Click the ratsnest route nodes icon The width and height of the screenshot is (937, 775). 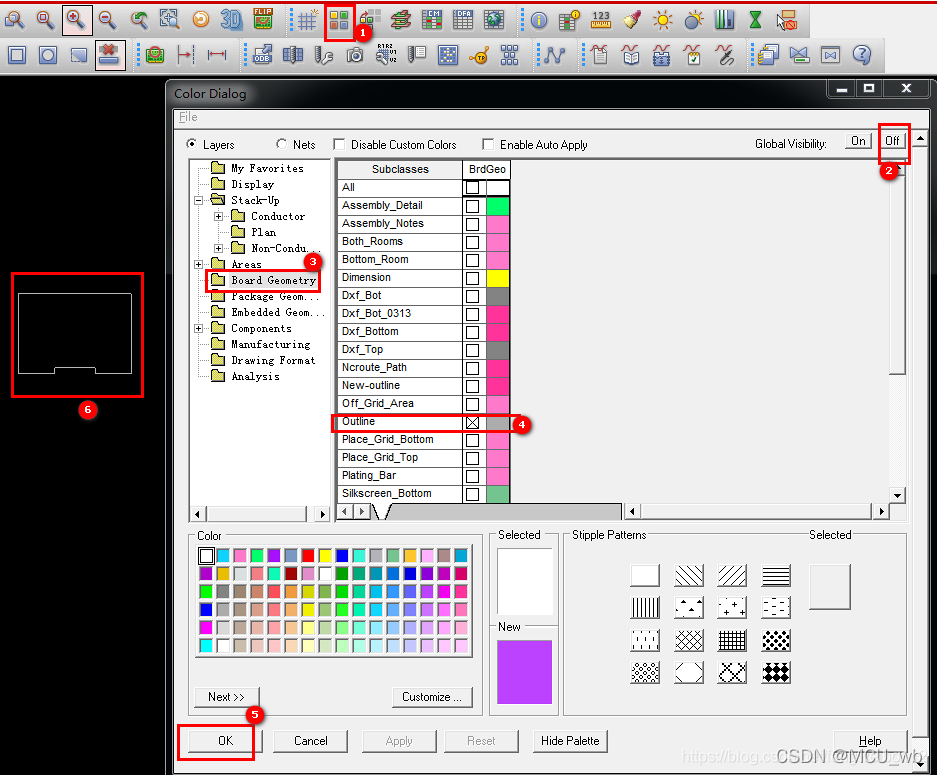pyautogui.click(x=555, y=56)
